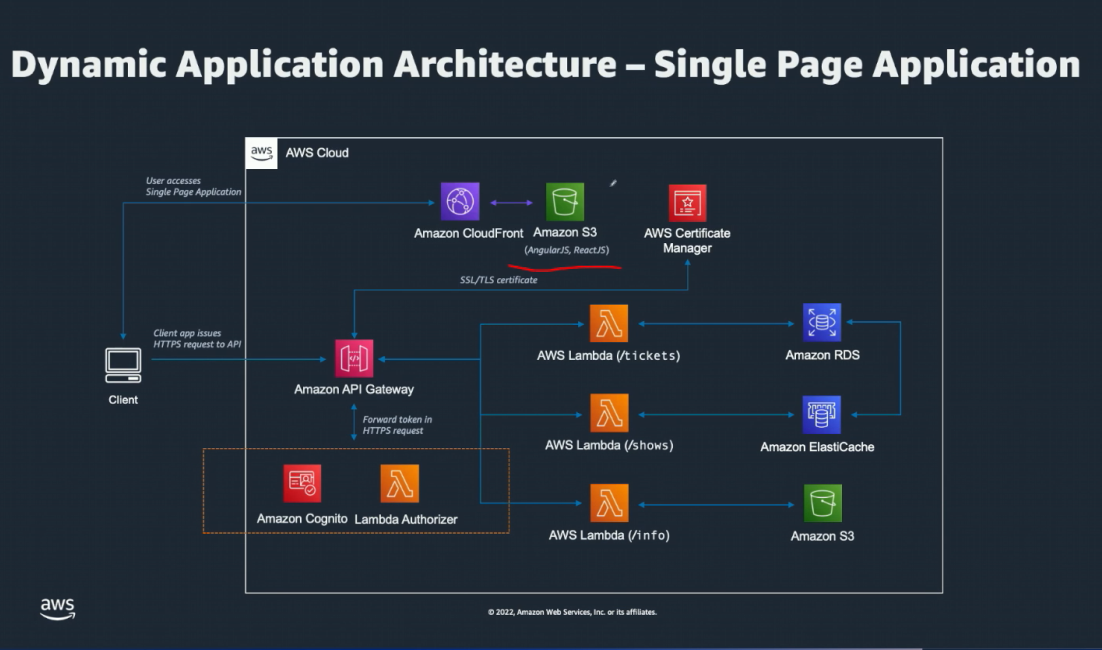The image size is (1102, 650).
Task: Select the Lambda Authorizer icon
Action: pyautogui.click(x=400, y=484)
